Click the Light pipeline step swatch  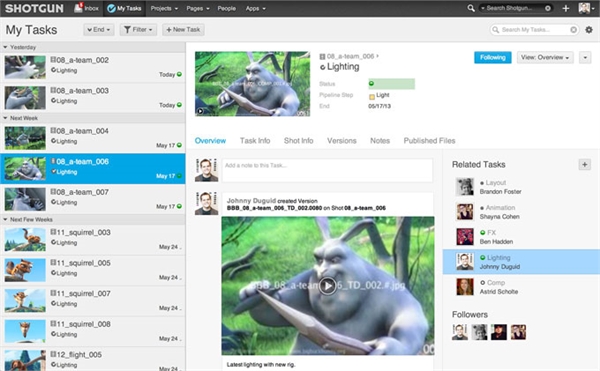point(372,96)
